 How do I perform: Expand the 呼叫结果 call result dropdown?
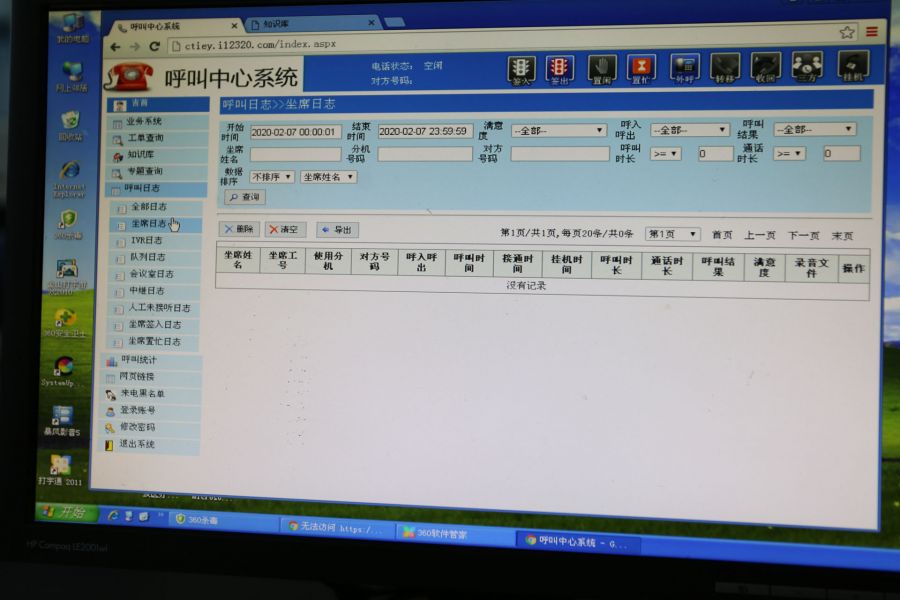click(x=814, y=129)
